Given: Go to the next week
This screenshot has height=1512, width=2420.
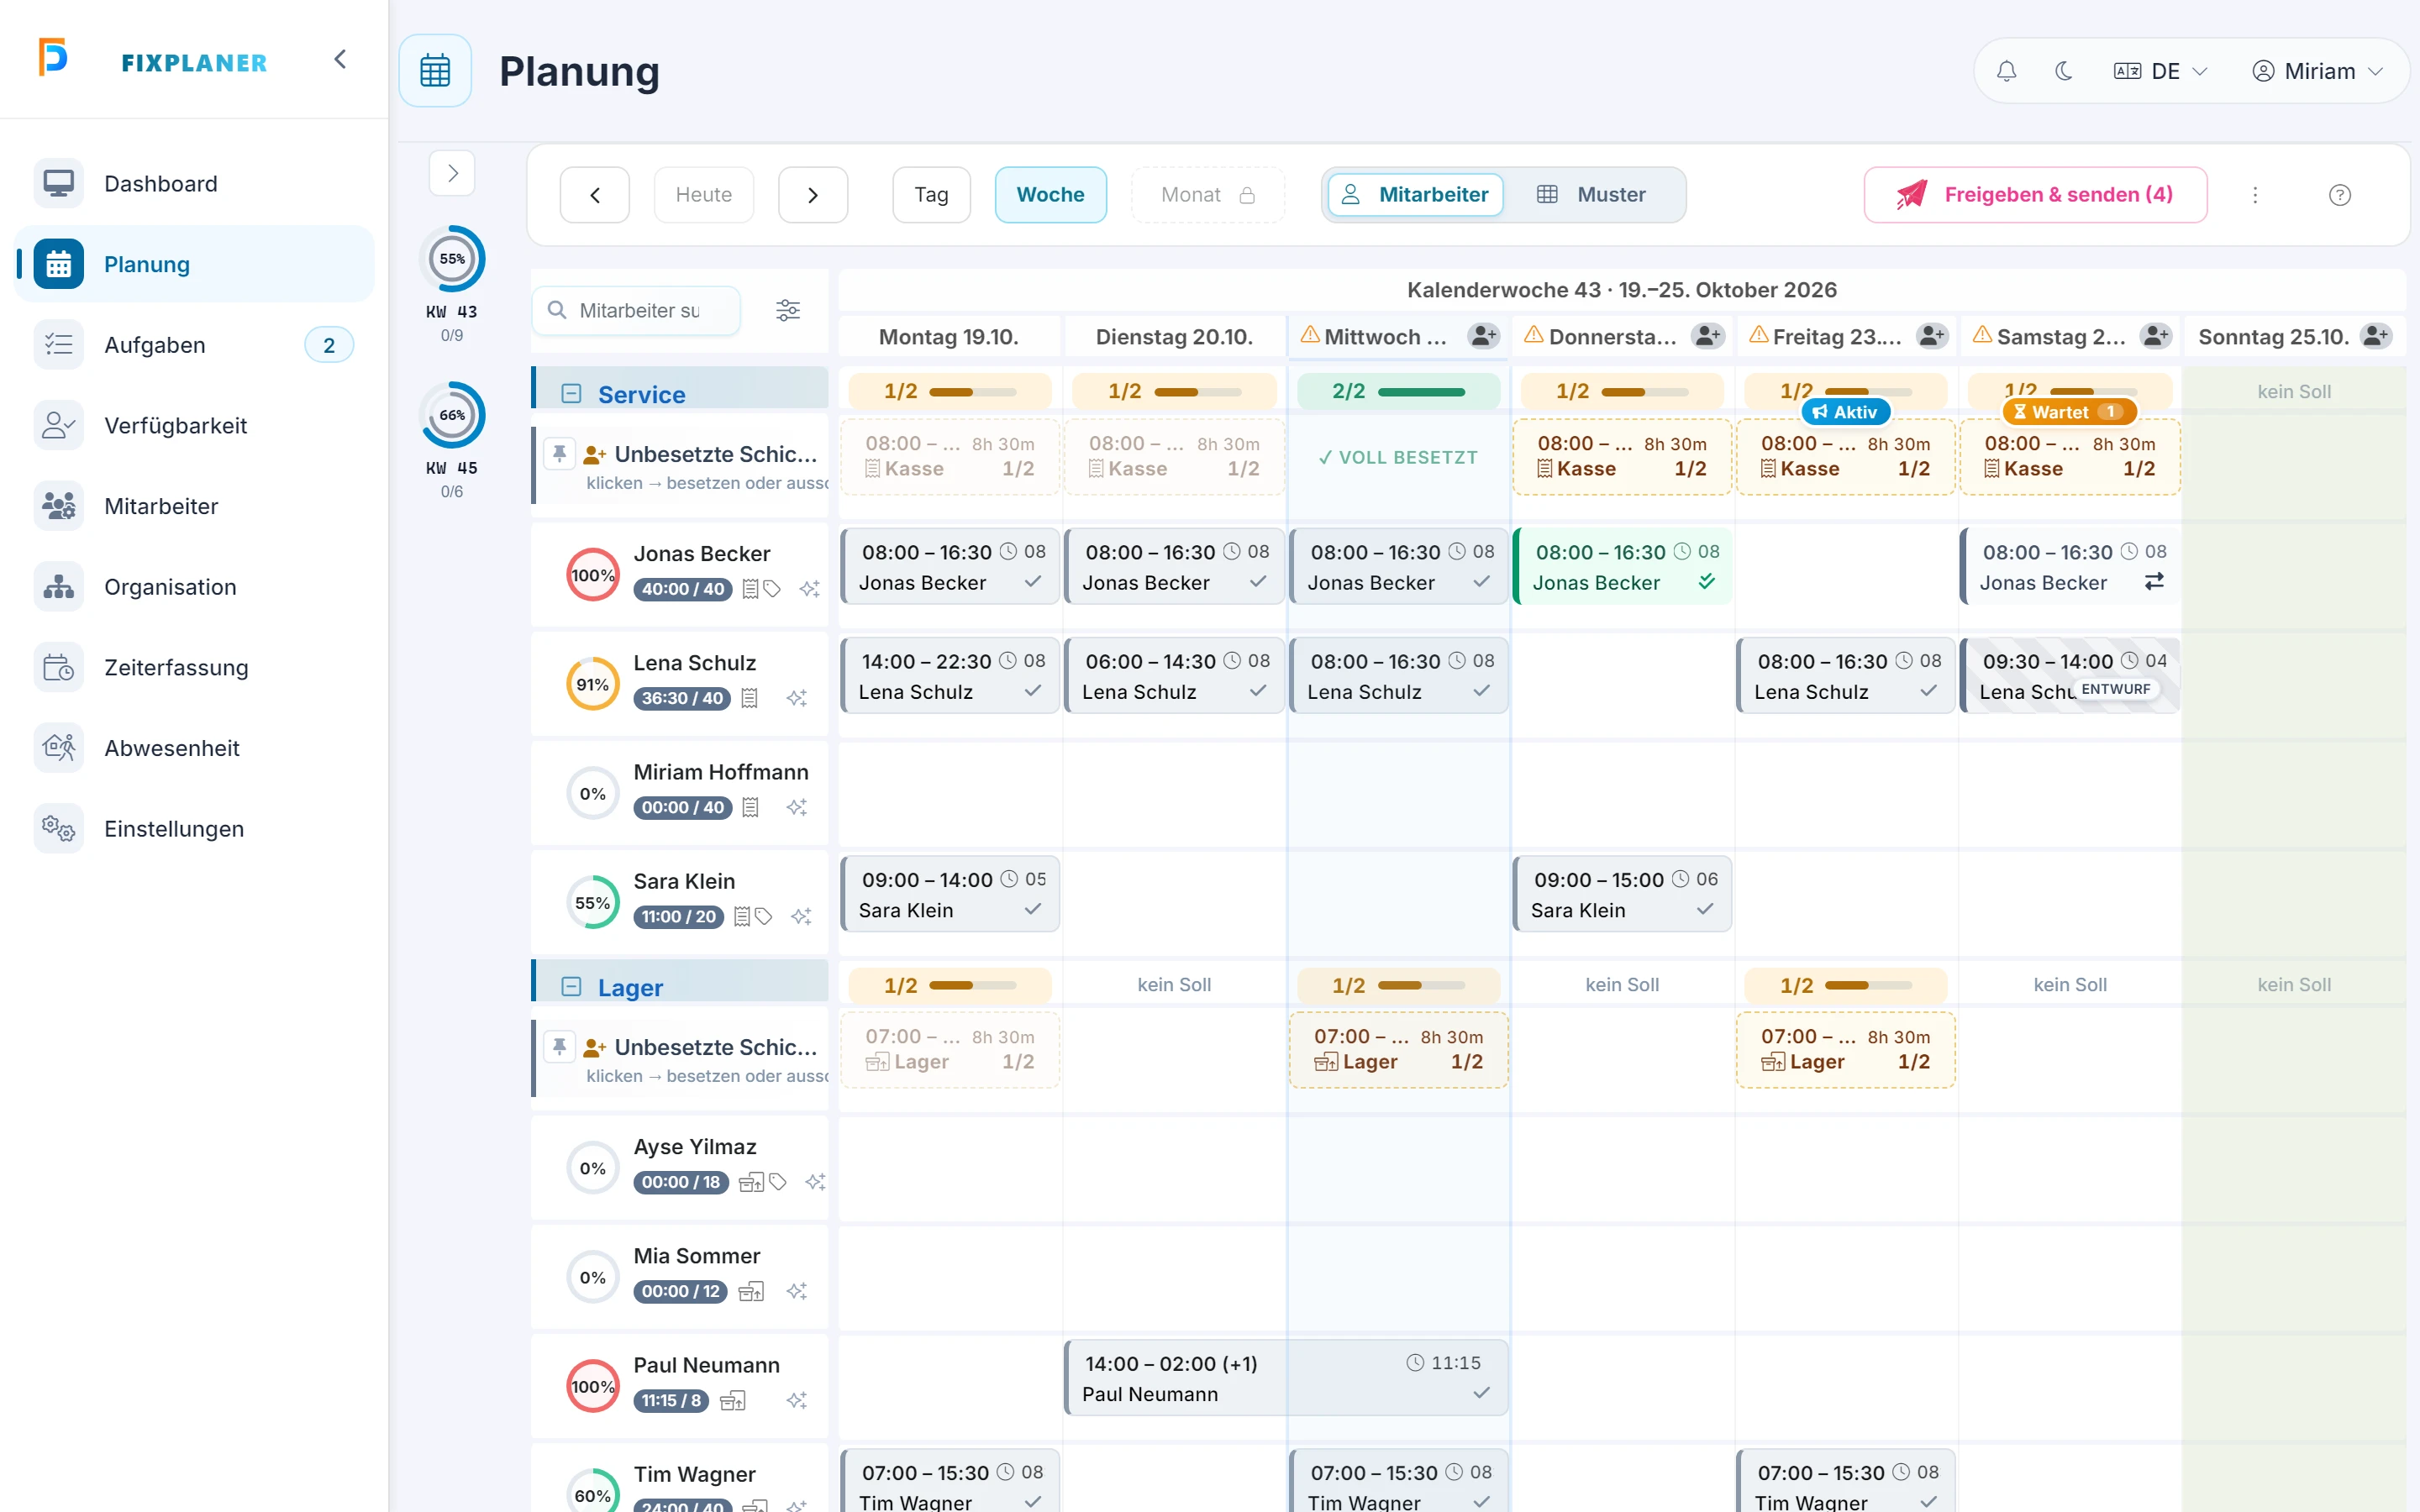Looking at the screenshot, I should [813, 195].
